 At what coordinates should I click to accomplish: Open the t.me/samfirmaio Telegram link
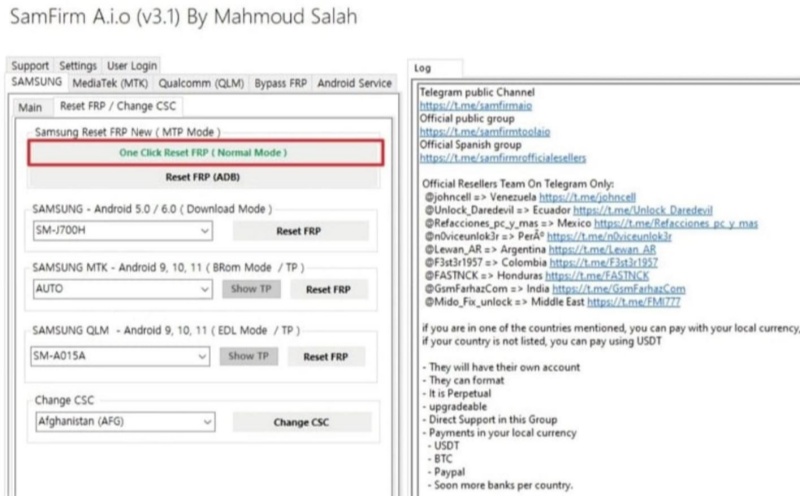click(x=476, y=106)
